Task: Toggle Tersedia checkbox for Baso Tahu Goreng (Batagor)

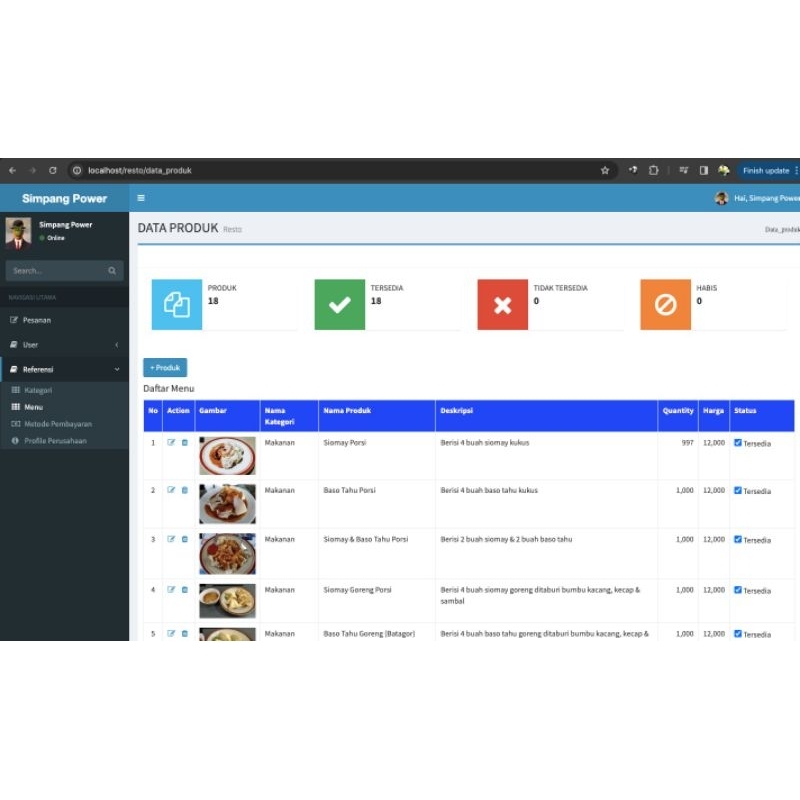Action: (x=738, y=633)
